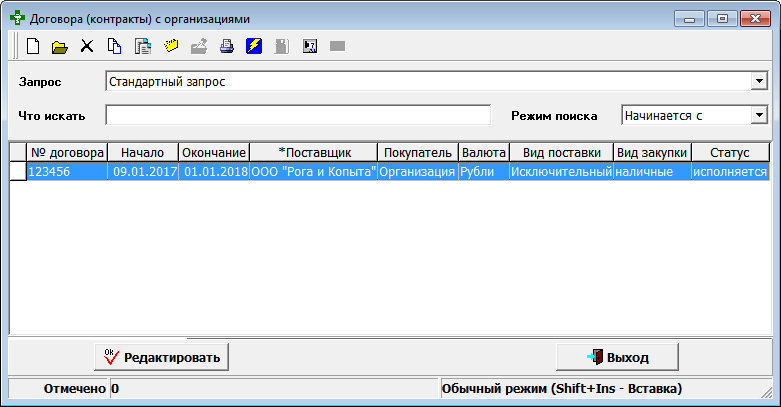Image resolution: width=781 pixels, height=407 pixels.
Task: Click the Начало column header
Action: 143,152
